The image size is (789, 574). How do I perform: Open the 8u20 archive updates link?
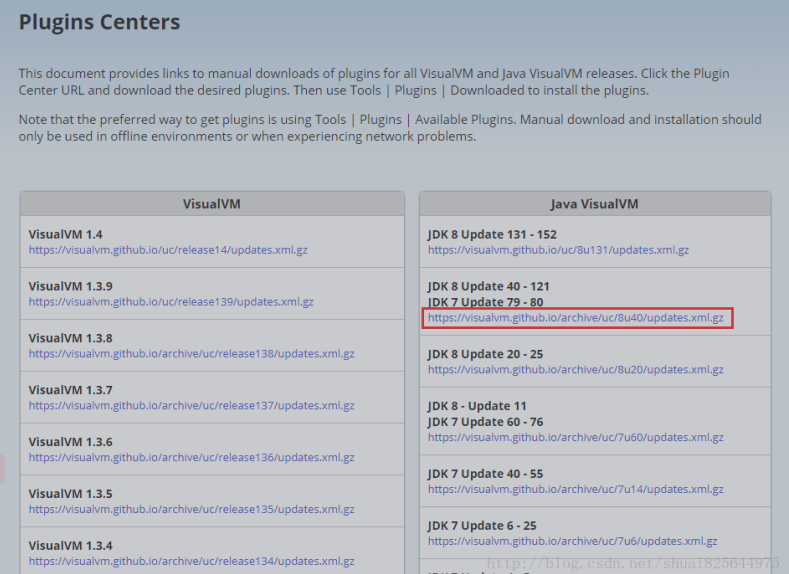click(x=576, y=370)
